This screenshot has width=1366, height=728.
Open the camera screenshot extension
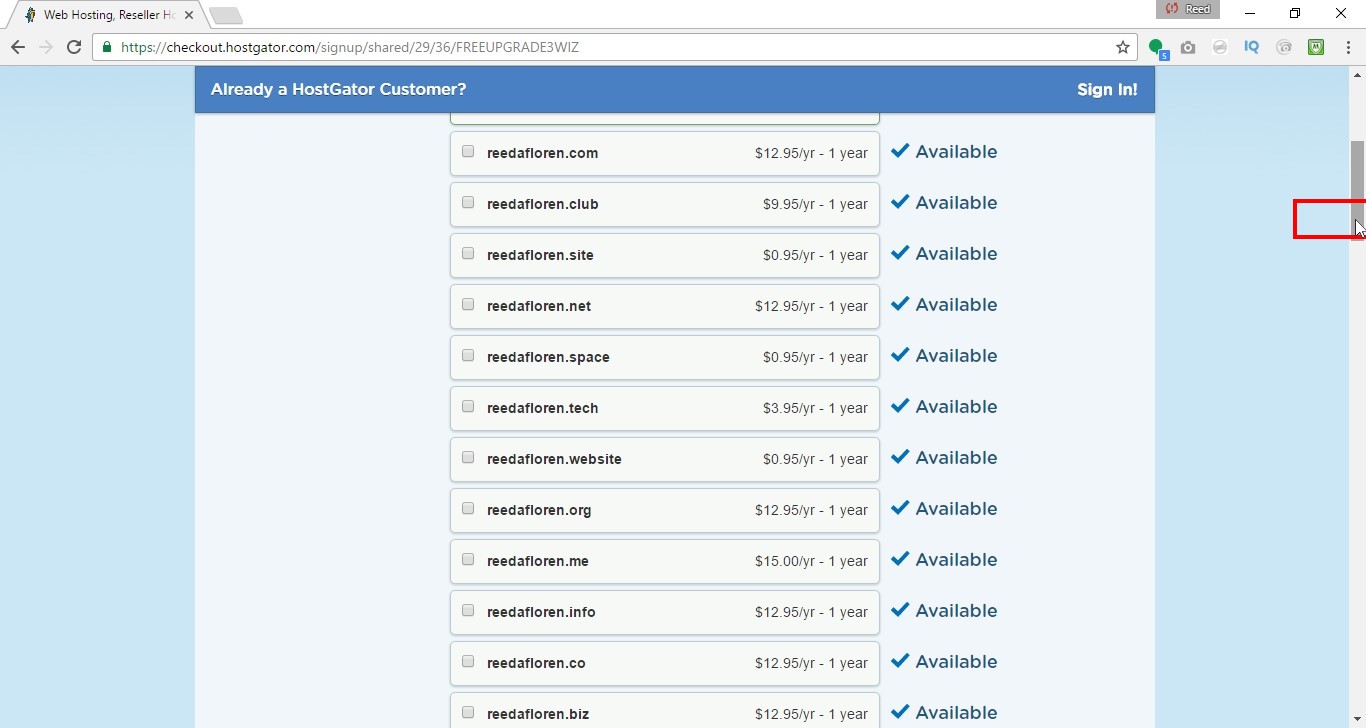click(1188, 47)
